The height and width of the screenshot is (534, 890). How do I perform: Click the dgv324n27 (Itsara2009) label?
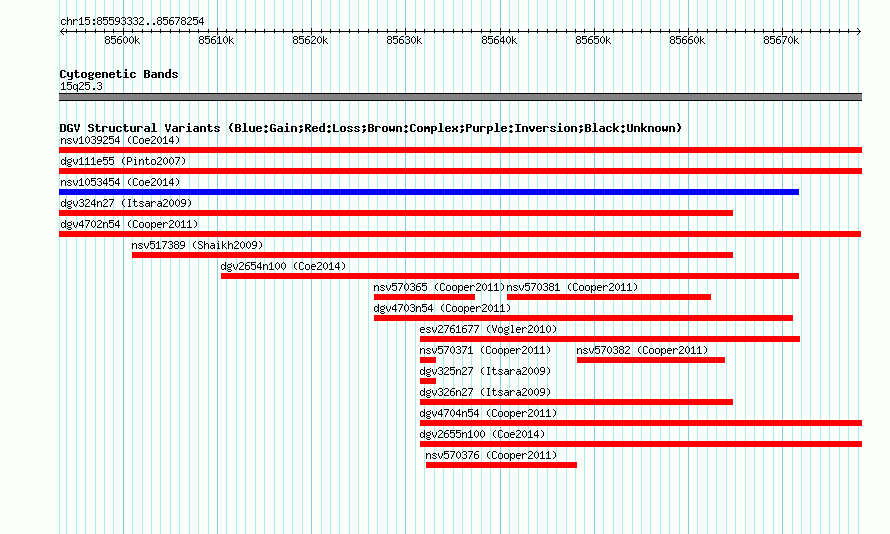pyautogui.click(x=126, y=203)
